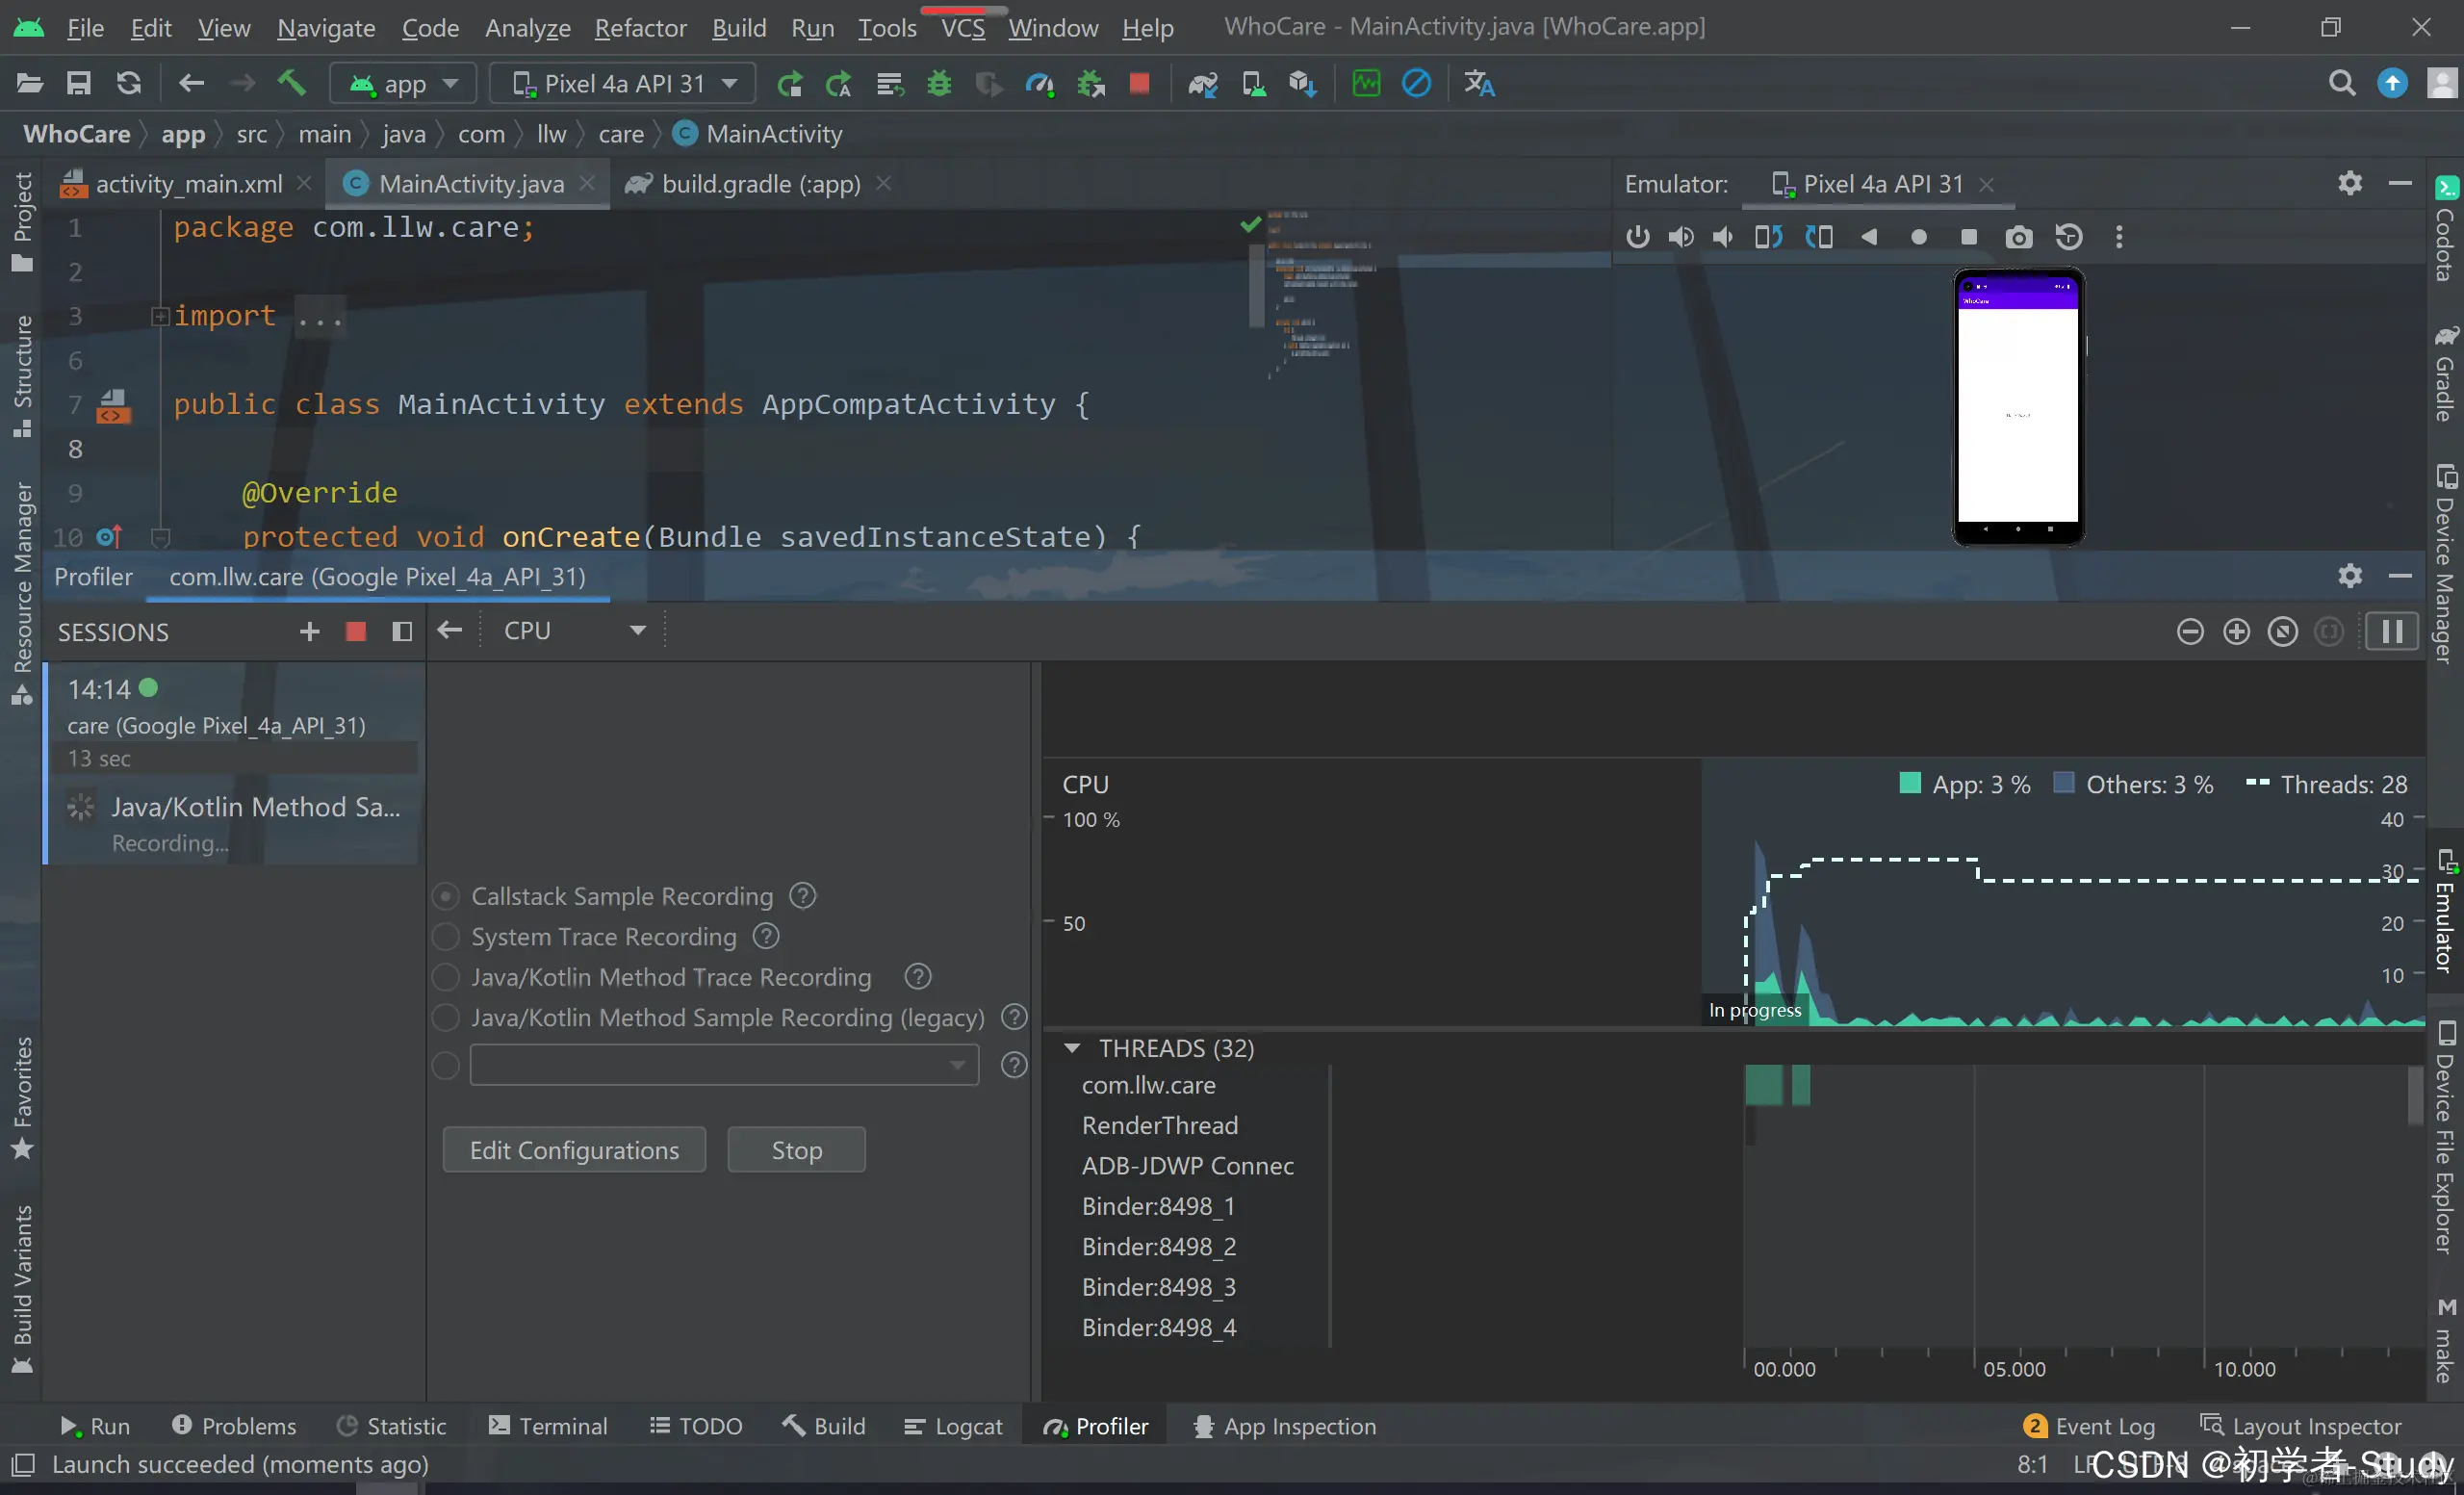Screen dimensions: 2464x1495
Task: Collapse the THREADS (32) section
Action: [x=1072, y=1048]
